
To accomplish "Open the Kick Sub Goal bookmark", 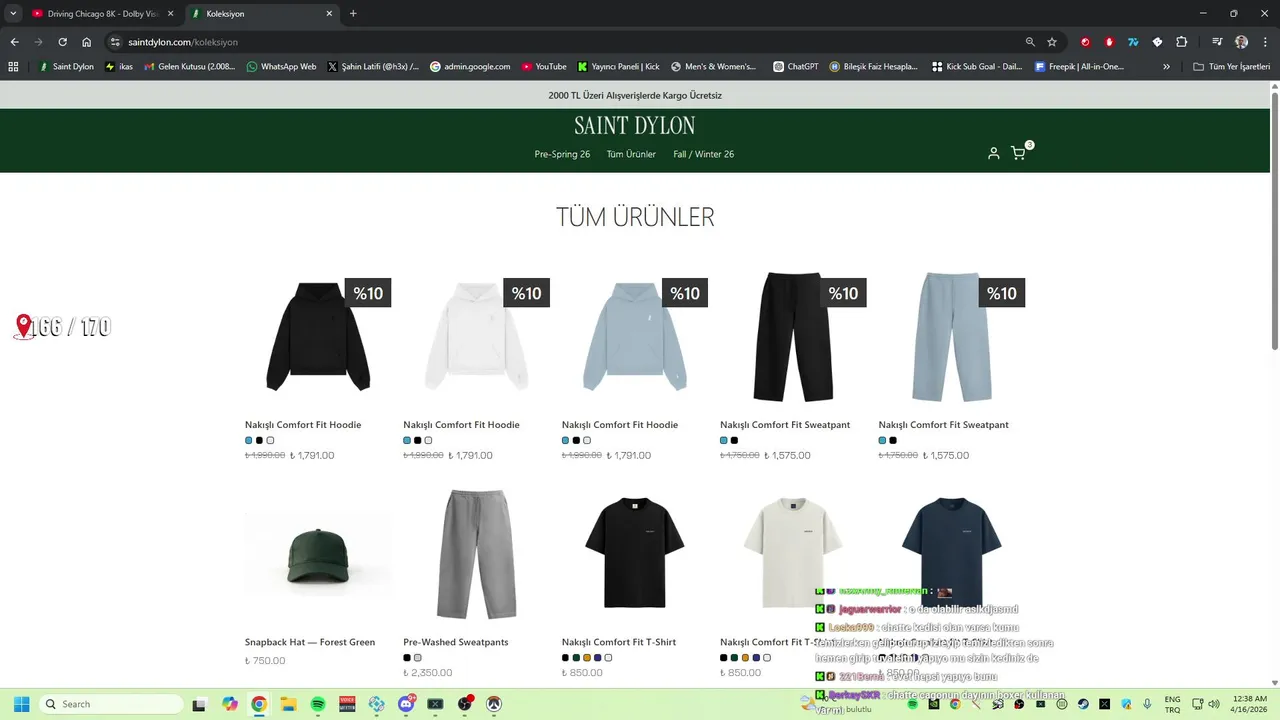I will coord(977,67).
